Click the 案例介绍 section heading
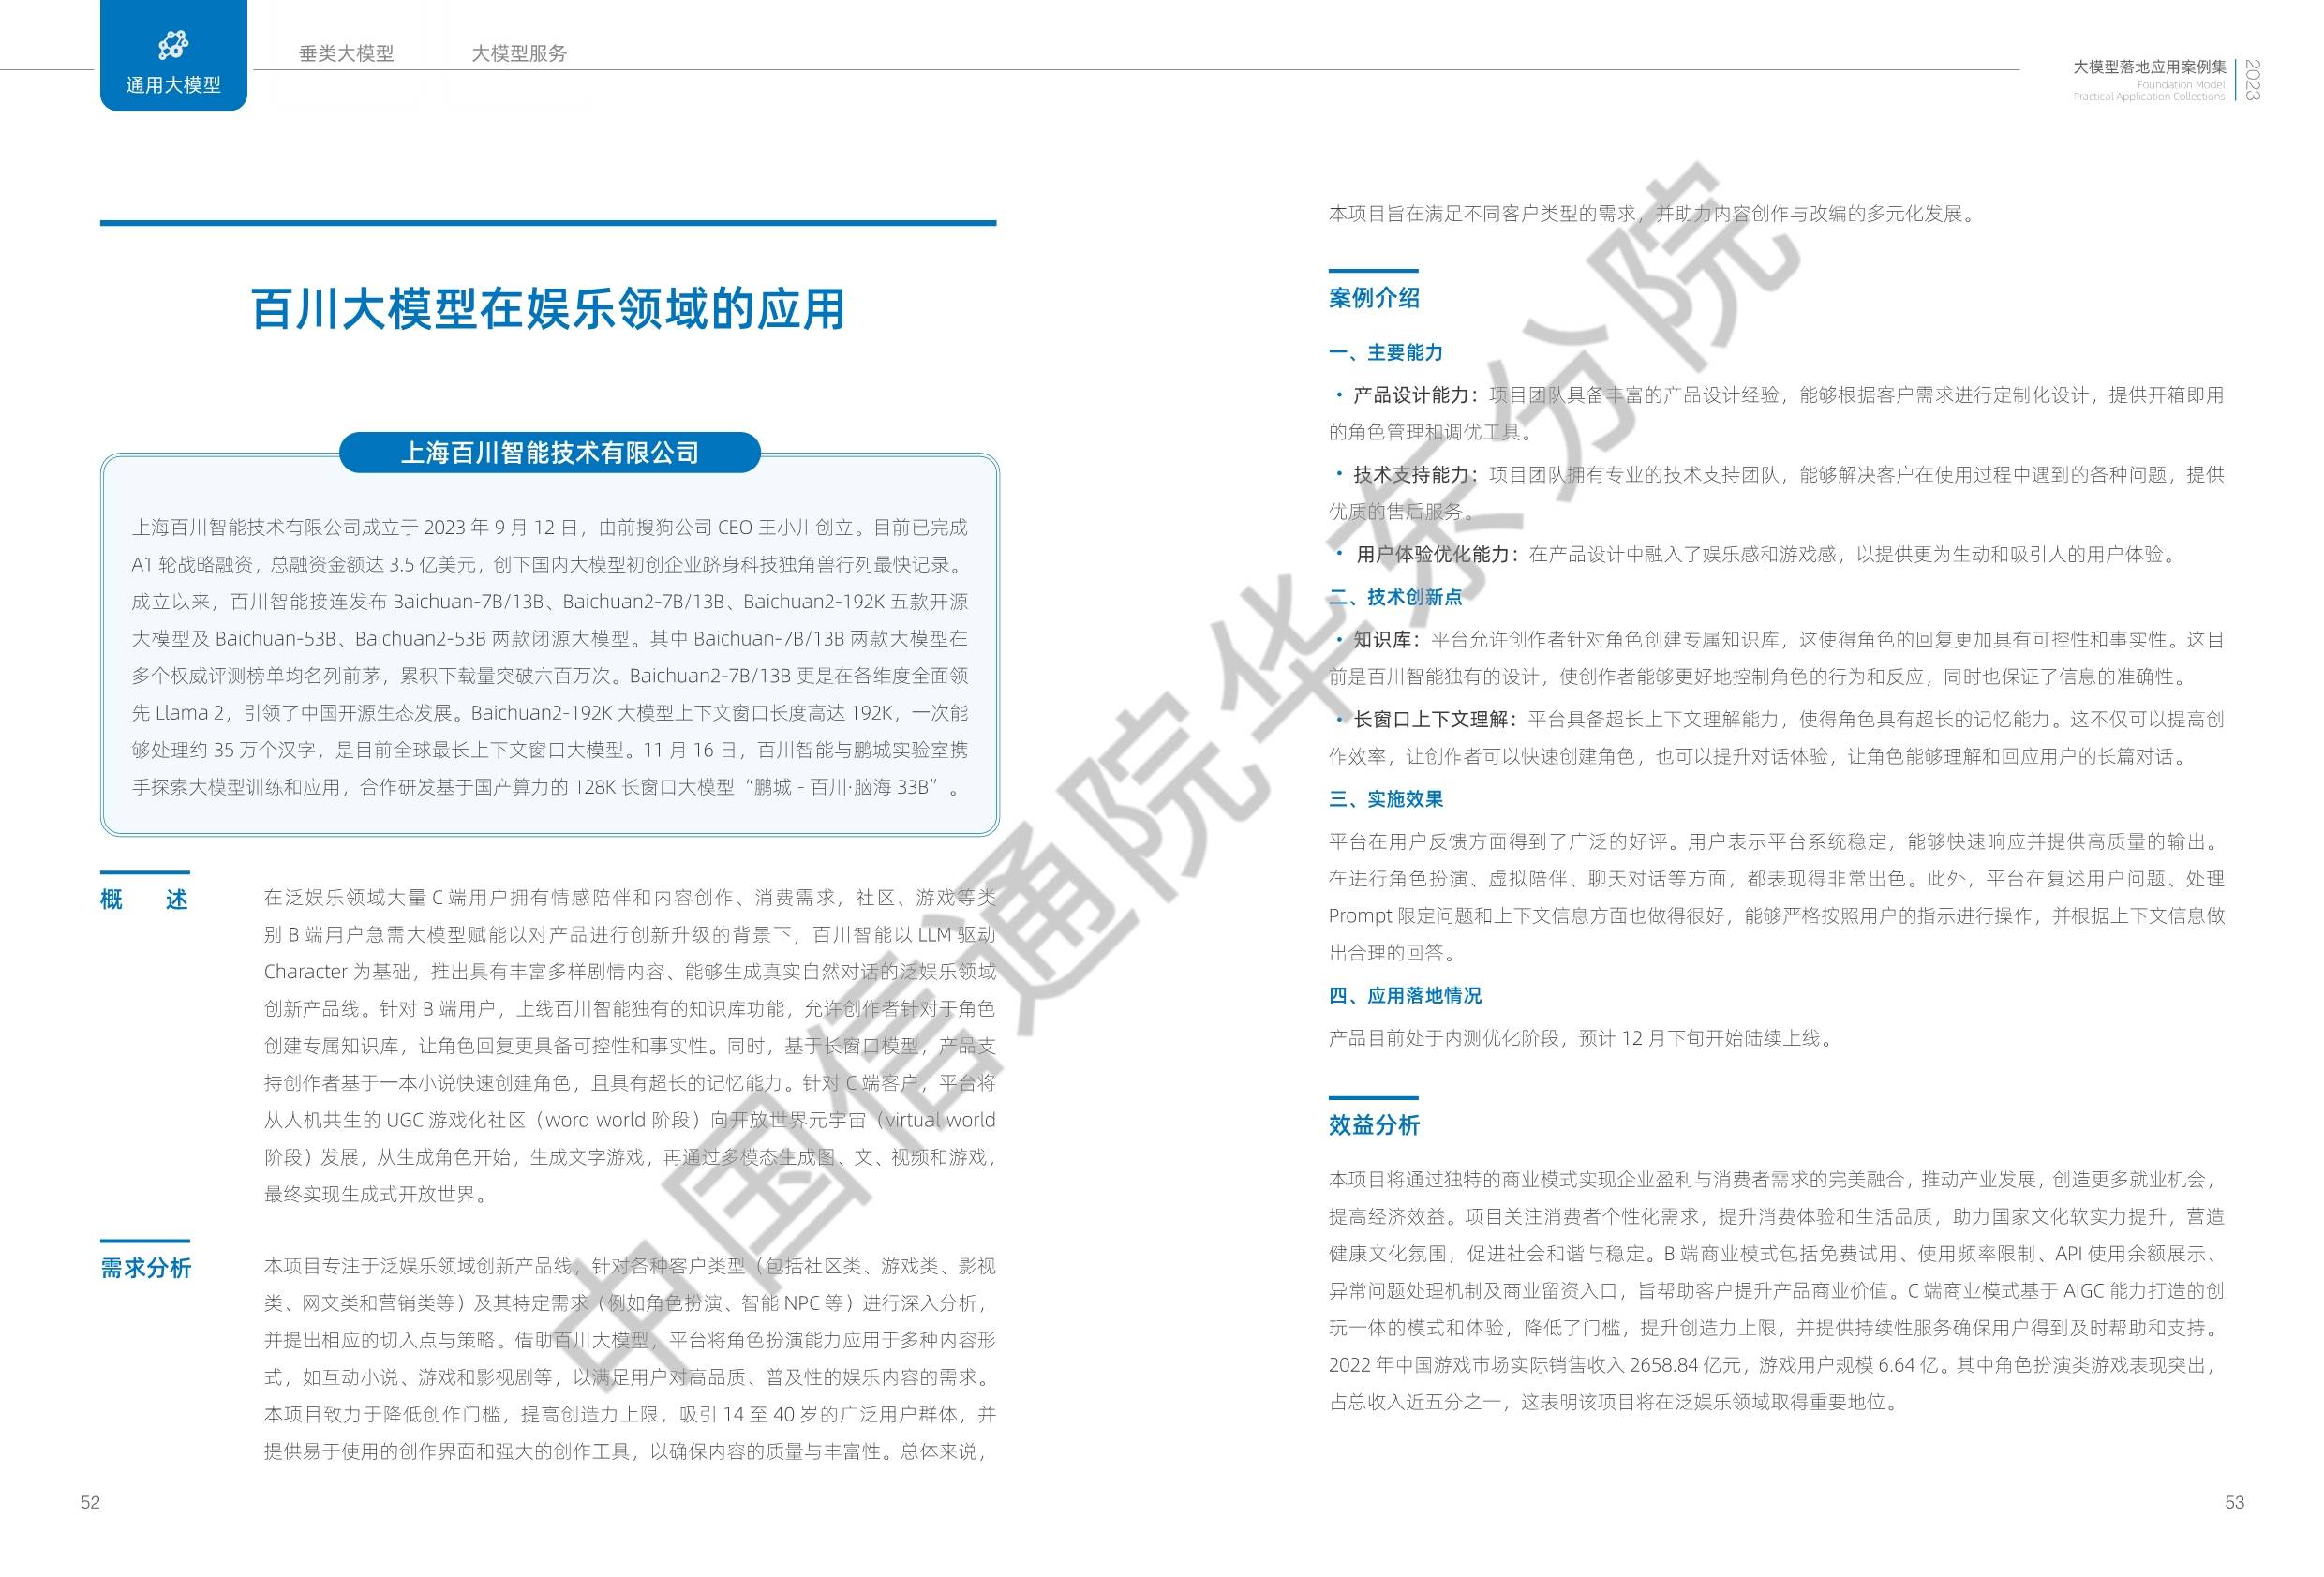Image resolution: width=2324 pixels, height=1577 pixels. click(x=1374, y=297)
